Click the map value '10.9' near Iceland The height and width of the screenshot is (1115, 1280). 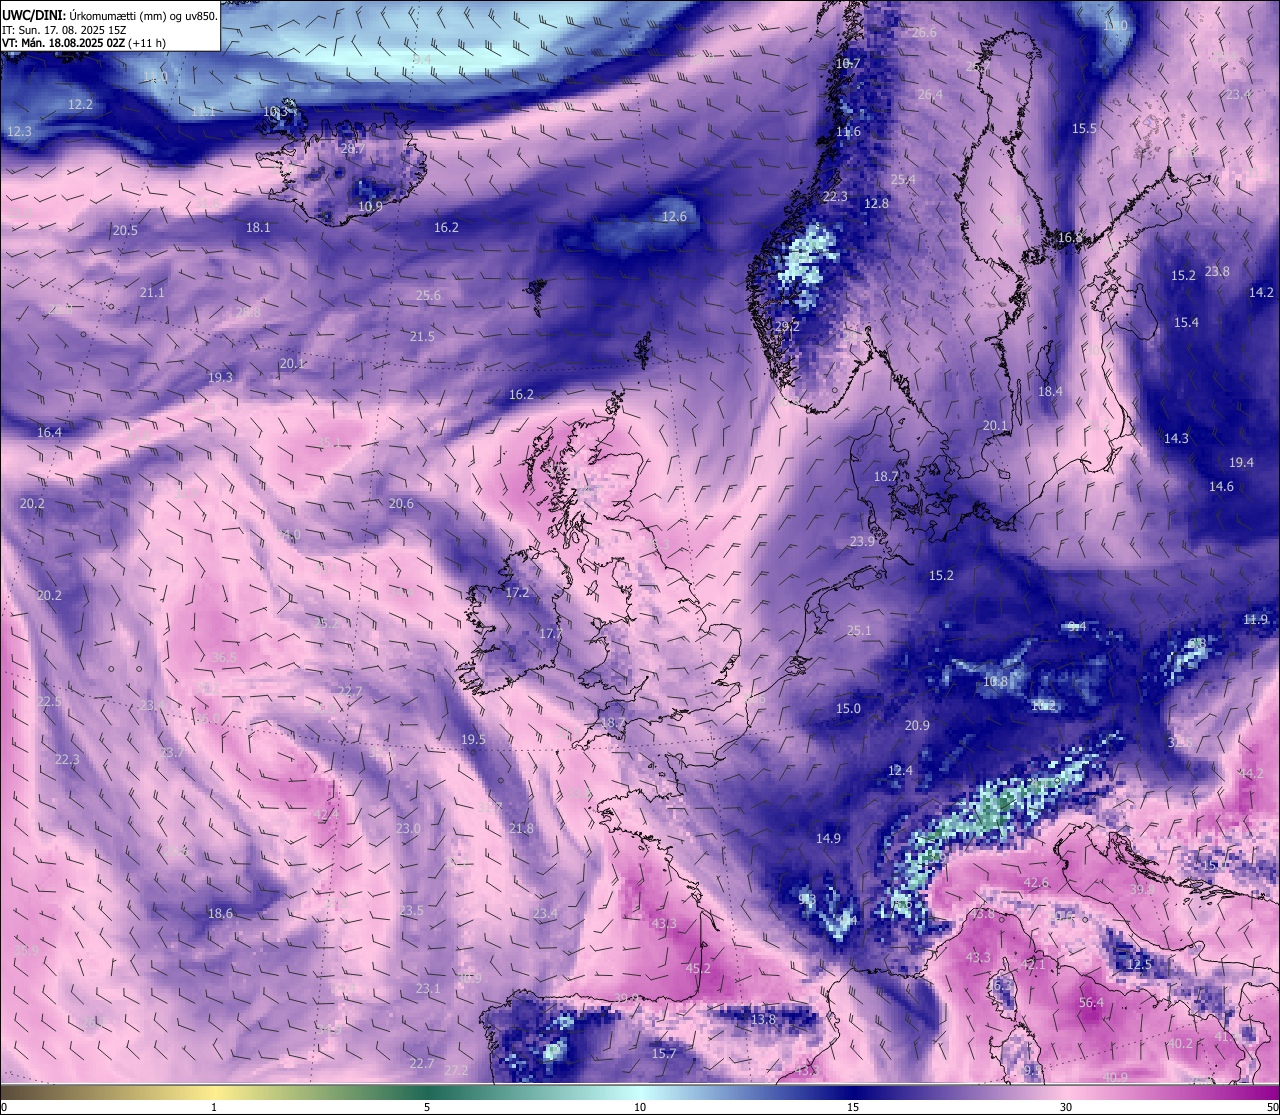point(370,207)
